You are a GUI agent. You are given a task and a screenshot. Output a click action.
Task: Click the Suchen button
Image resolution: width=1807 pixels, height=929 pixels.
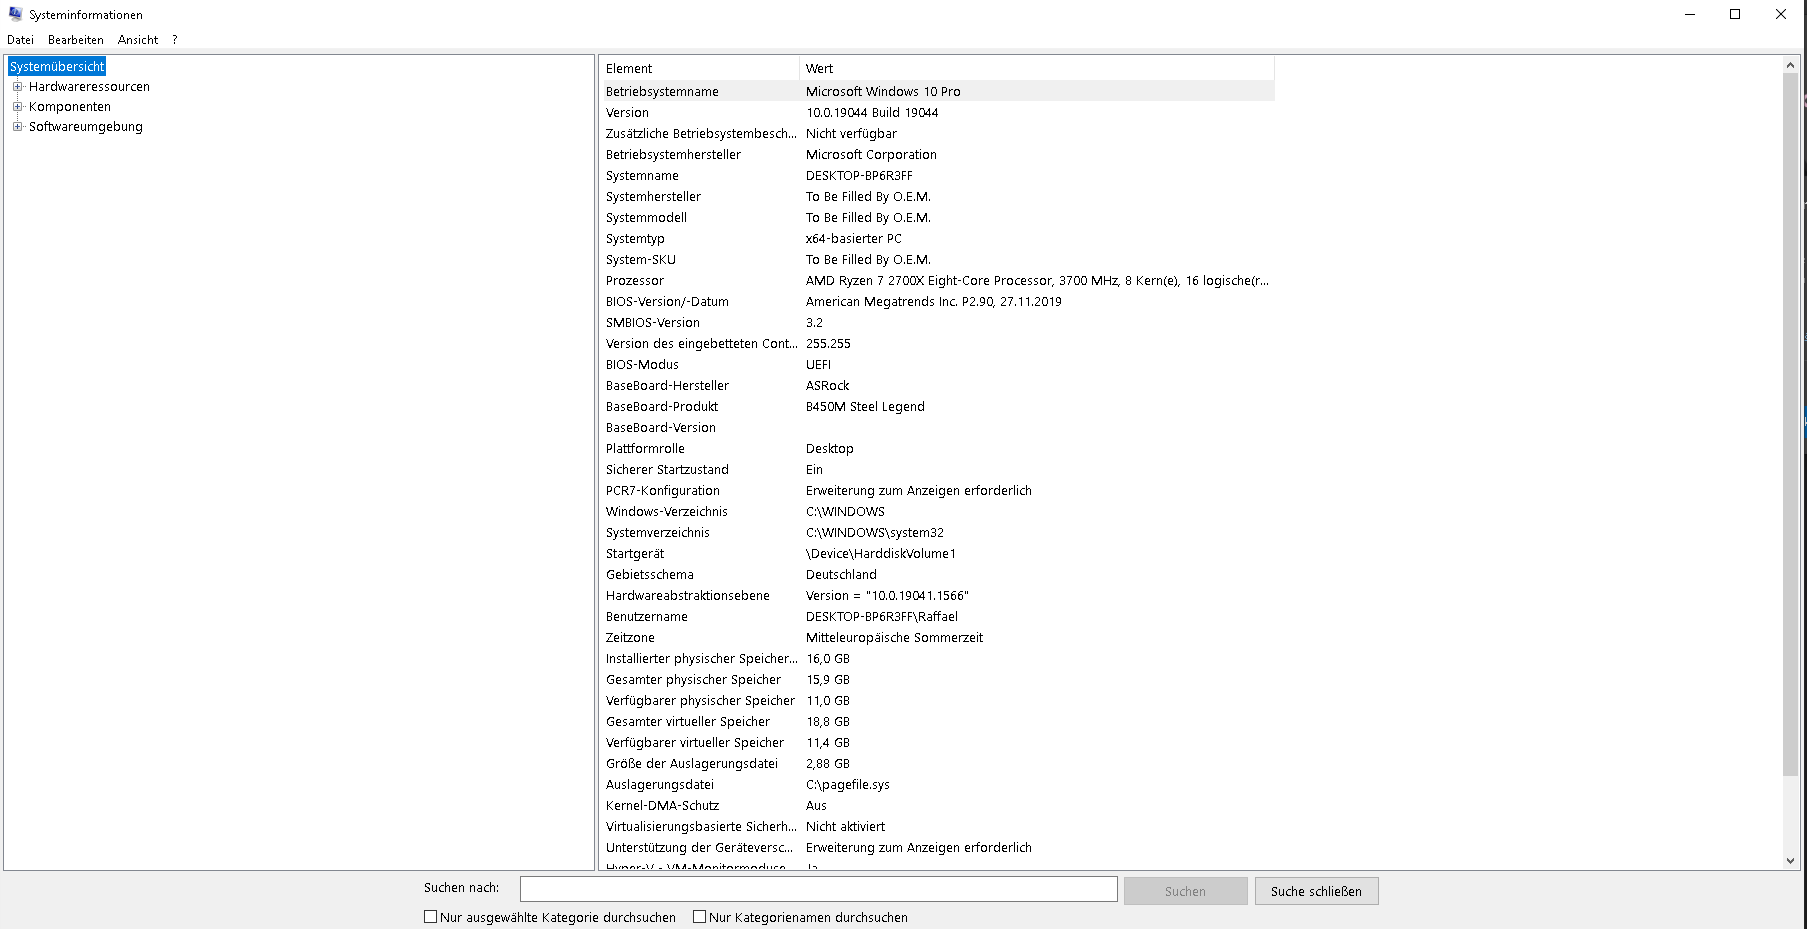pos(1185,891)
